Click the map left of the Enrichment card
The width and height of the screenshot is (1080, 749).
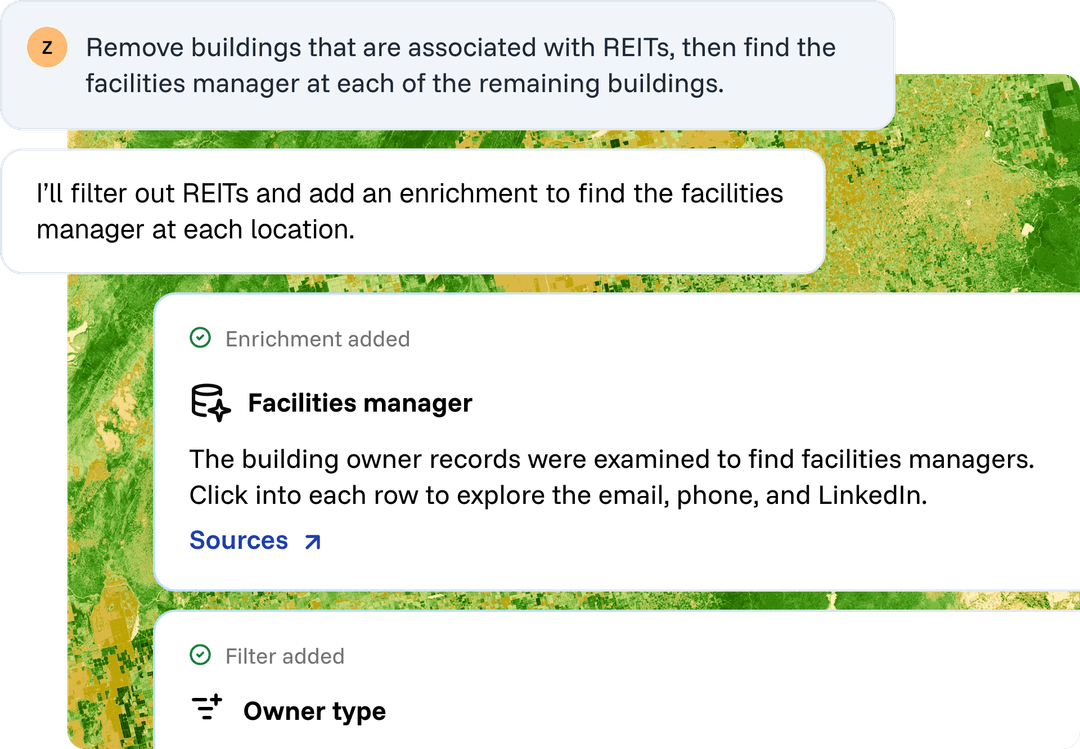point(110,441)
